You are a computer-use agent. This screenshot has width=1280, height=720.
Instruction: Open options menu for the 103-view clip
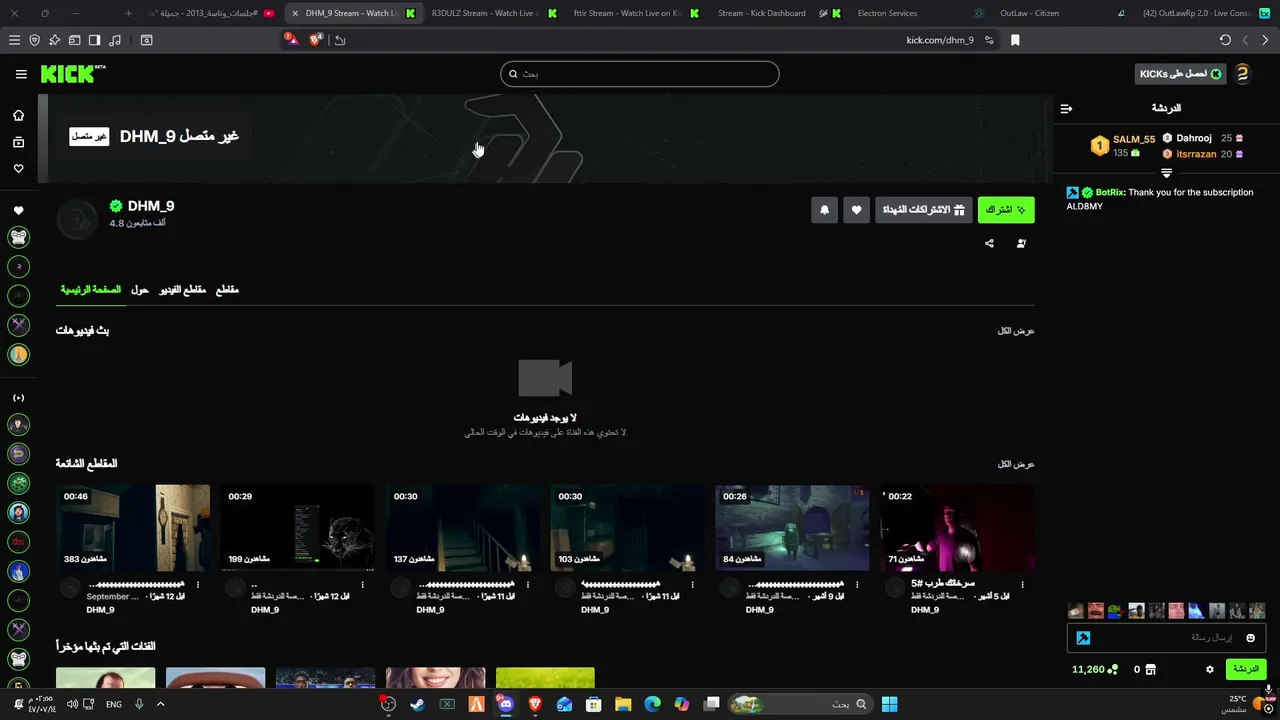pos(692,585)
